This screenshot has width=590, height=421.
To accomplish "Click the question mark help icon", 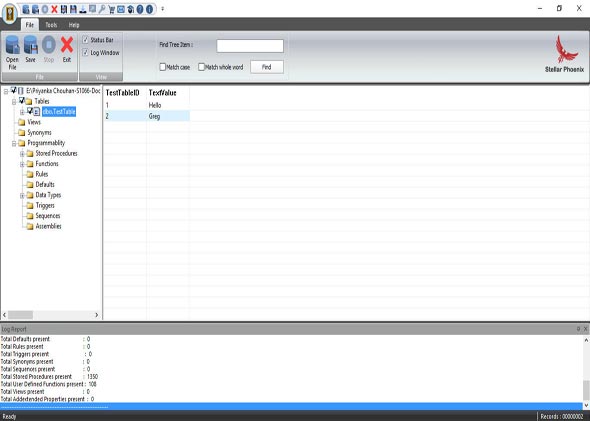I will pyautogui.click(x=140, y=9).
